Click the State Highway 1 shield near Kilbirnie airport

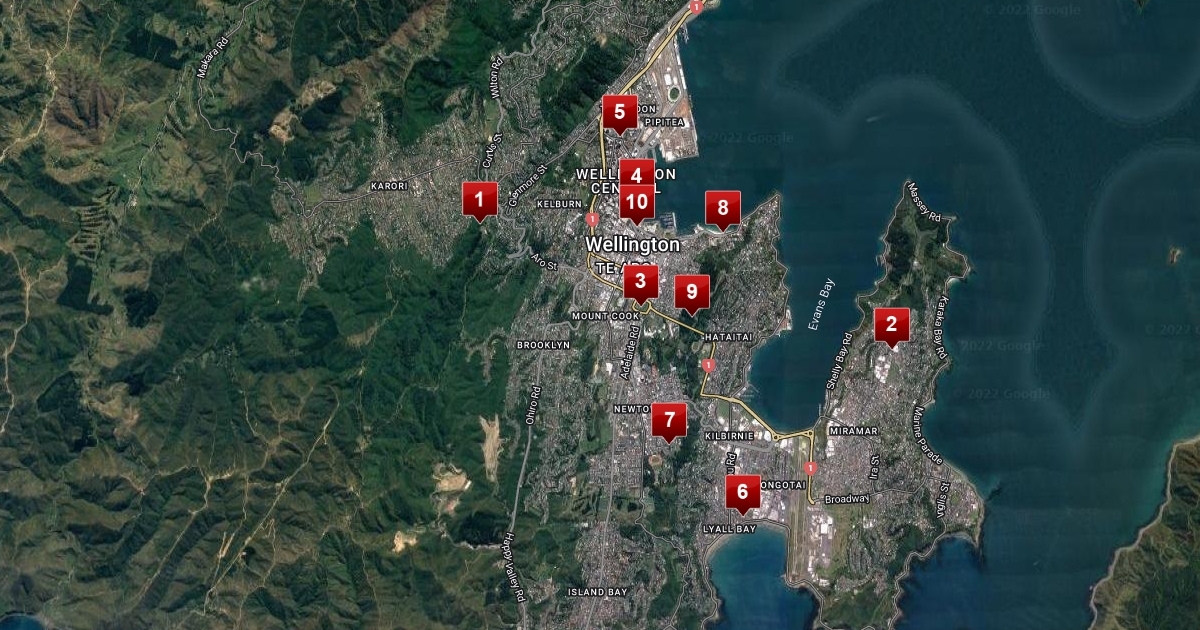(x=810, y=467)
